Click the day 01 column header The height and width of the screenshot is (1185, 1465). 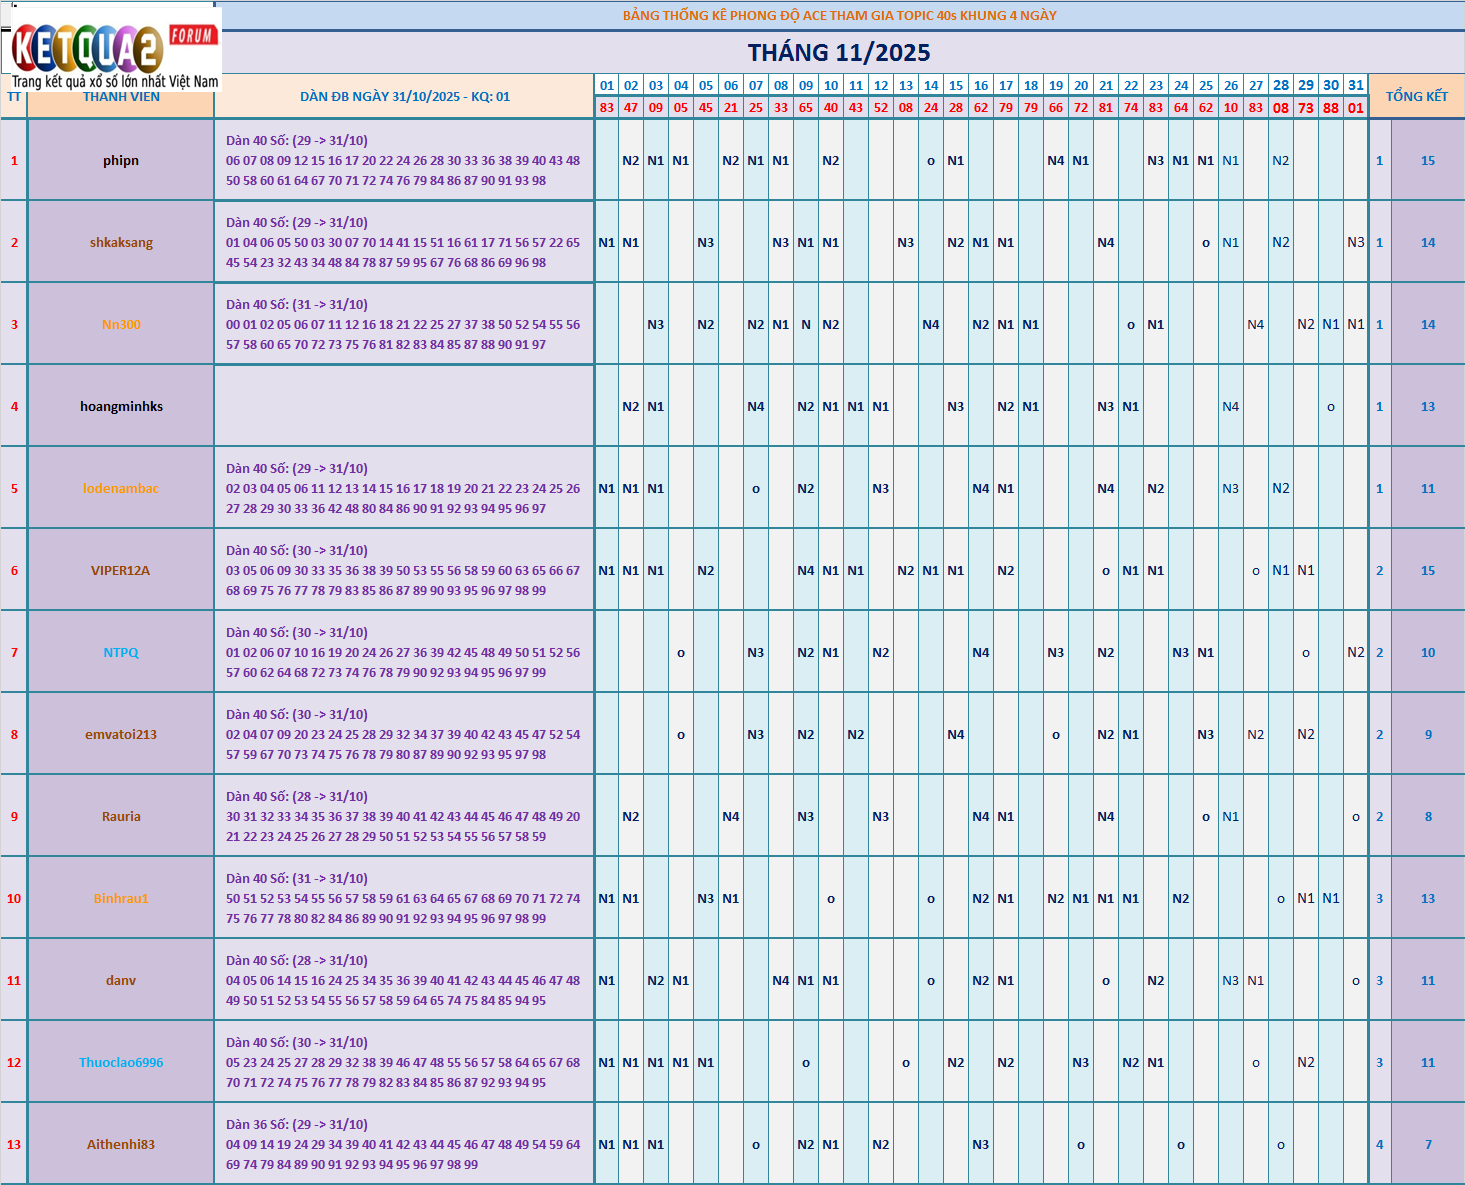click(x=607, y=86)
